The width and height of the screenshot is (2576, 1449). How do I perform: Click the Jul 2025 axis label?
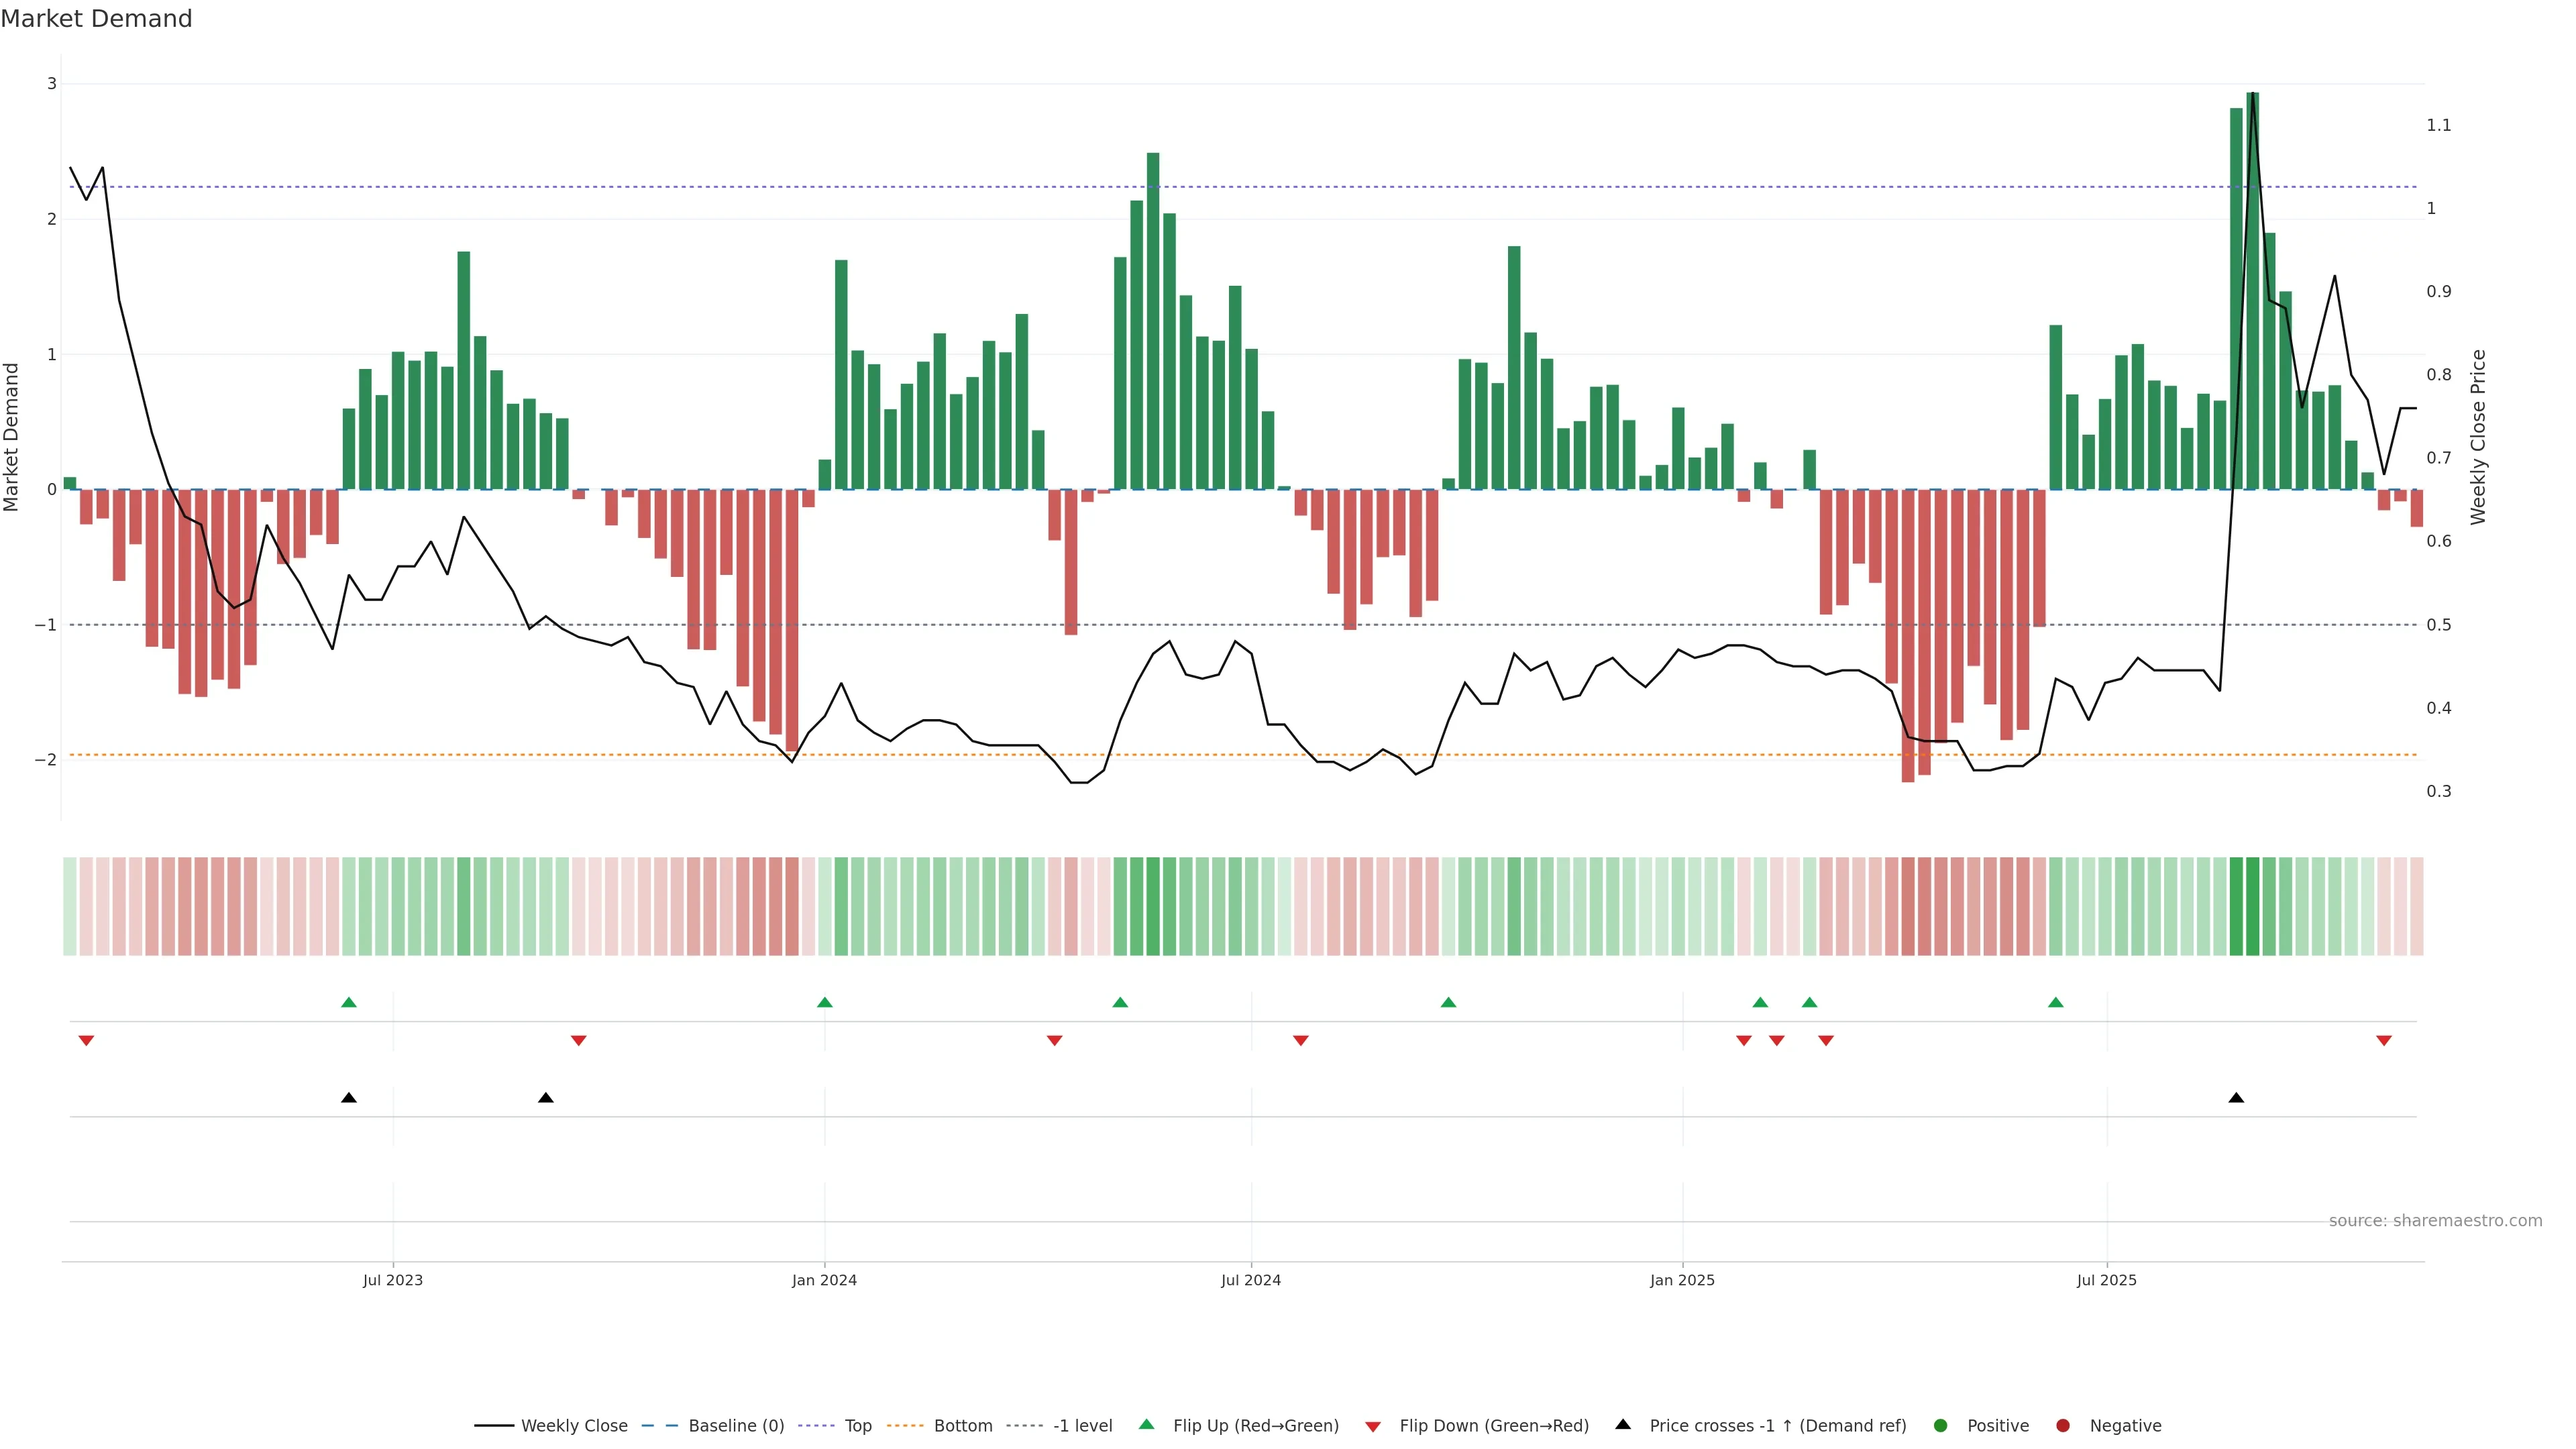pyautogui.click(x=2106, y=1280)
